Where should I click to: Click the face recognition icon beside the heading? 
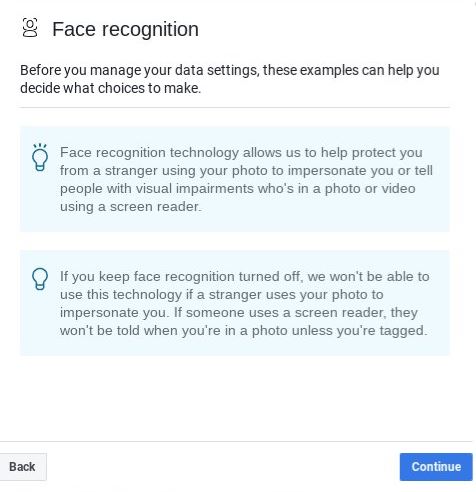pyautogui.click(x=30, y=28)
